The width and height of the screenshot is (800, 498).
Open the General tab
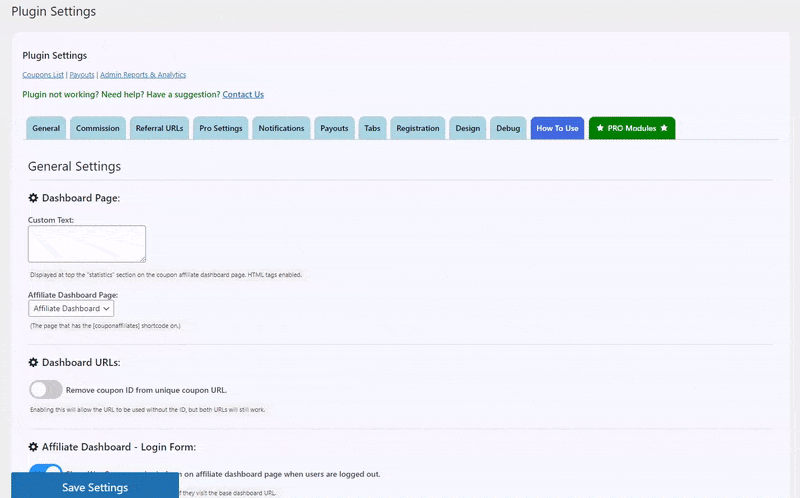tap(46, 128)
